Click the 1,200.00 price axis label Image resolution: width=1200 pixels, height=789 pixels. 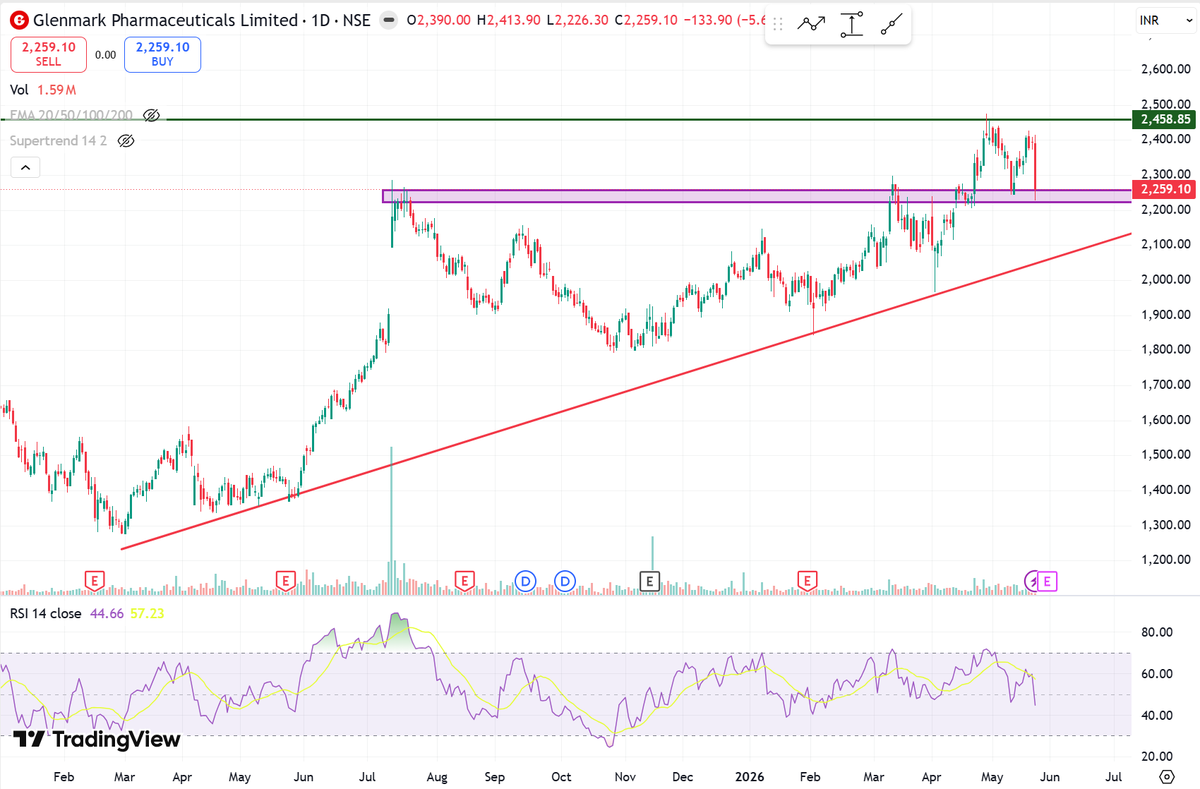[1165, 560]
